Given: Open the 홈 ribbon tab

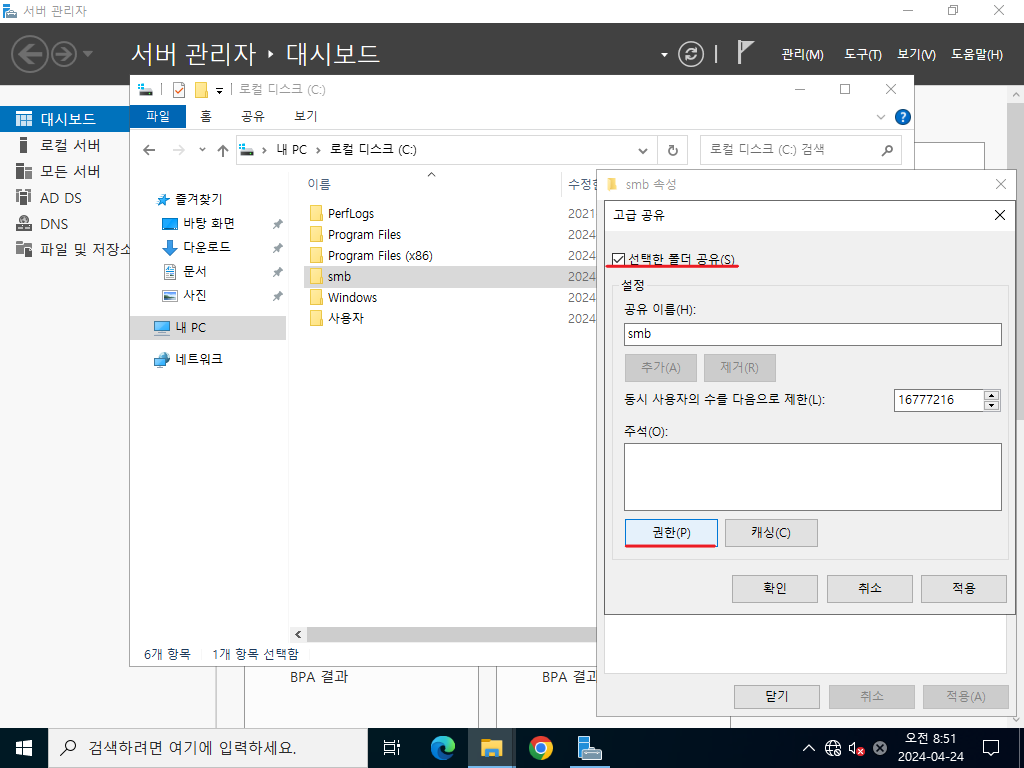Looking at the screenshot, I should (206, 116).
